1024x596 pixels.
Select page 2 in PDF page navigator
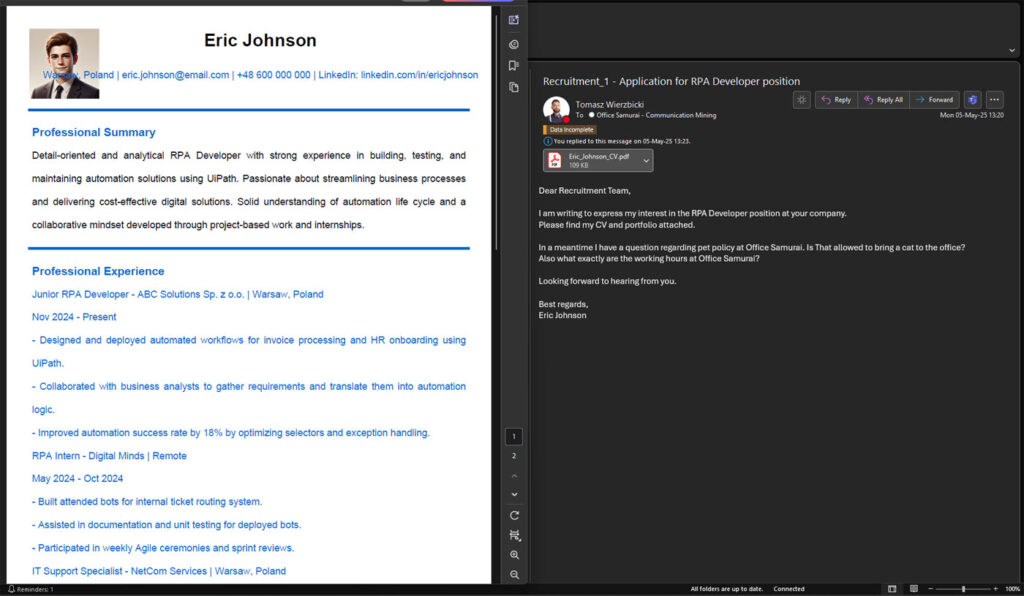514,456
